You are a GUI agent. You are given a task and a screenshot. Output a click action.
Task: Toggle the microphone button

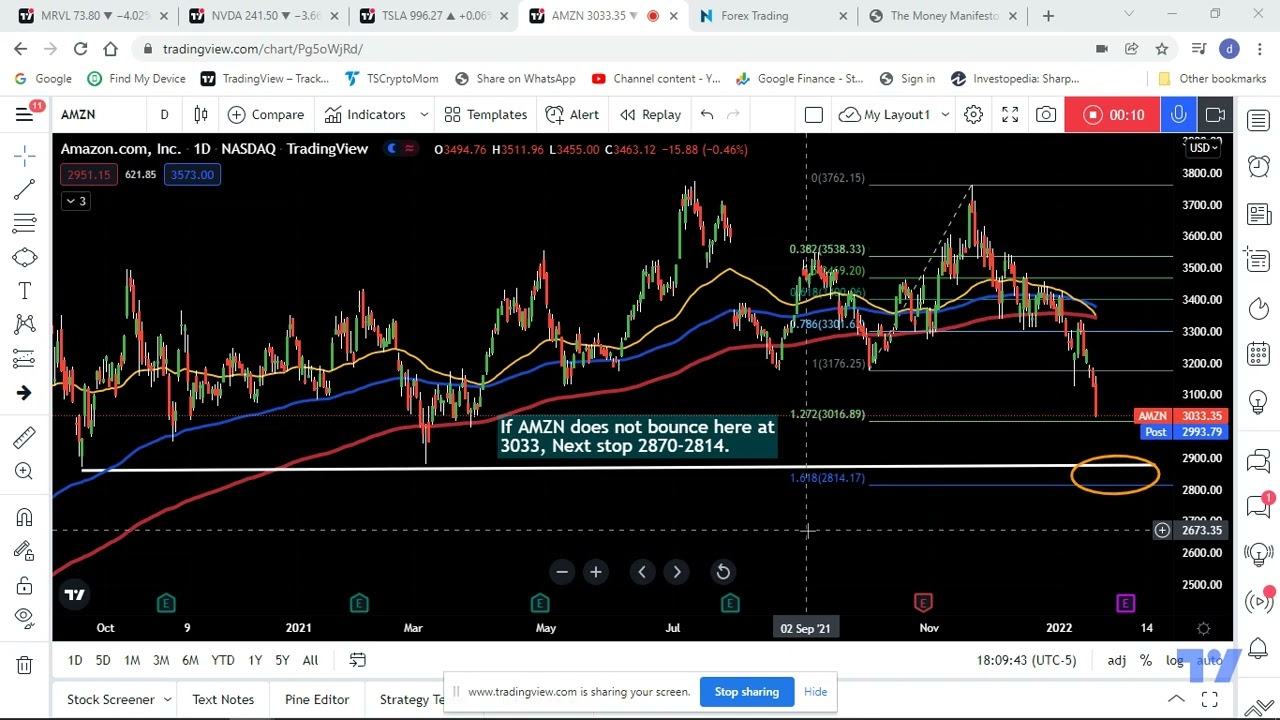1179,115
